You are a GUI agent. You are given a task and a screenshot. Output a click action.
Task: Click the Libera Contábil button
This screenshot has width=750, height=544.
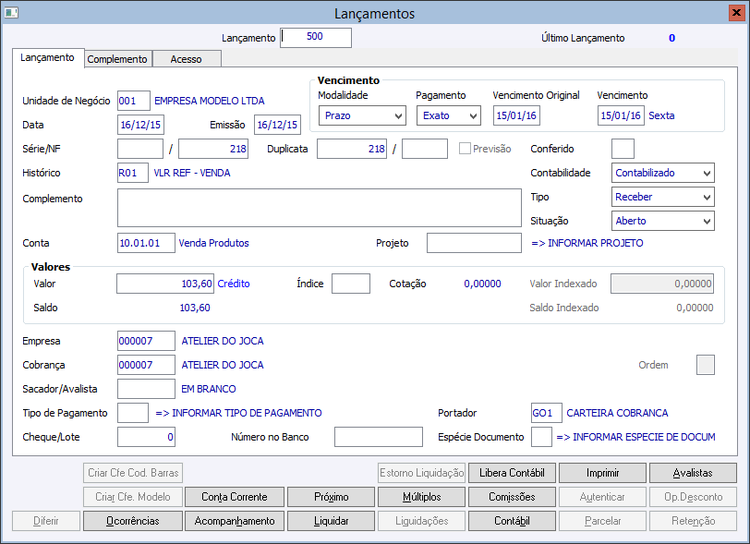click(511, 473)
